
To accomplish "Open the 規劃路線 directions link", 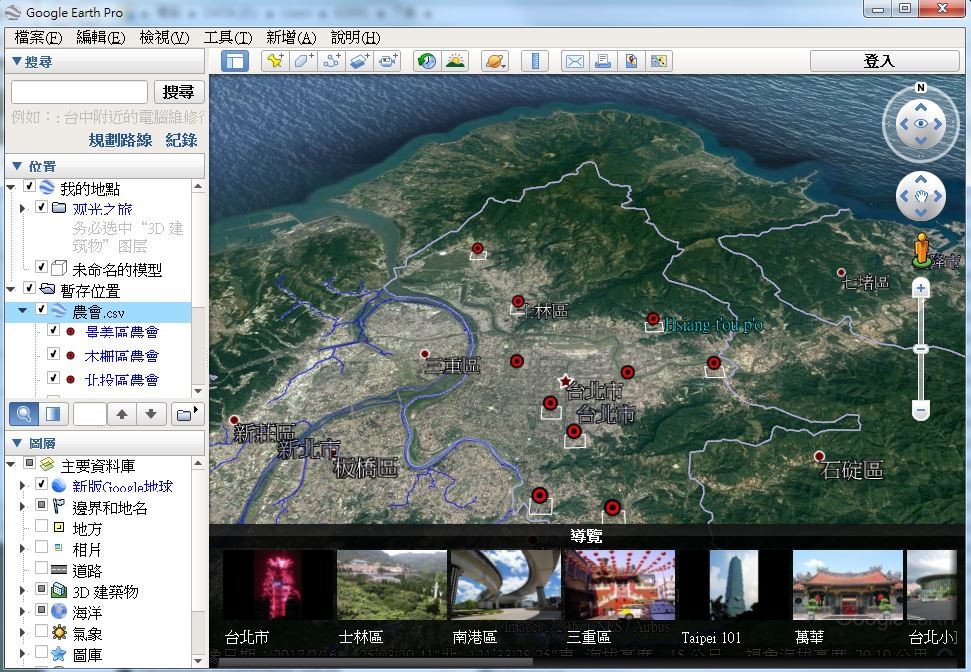I will [x=120, y=140].
